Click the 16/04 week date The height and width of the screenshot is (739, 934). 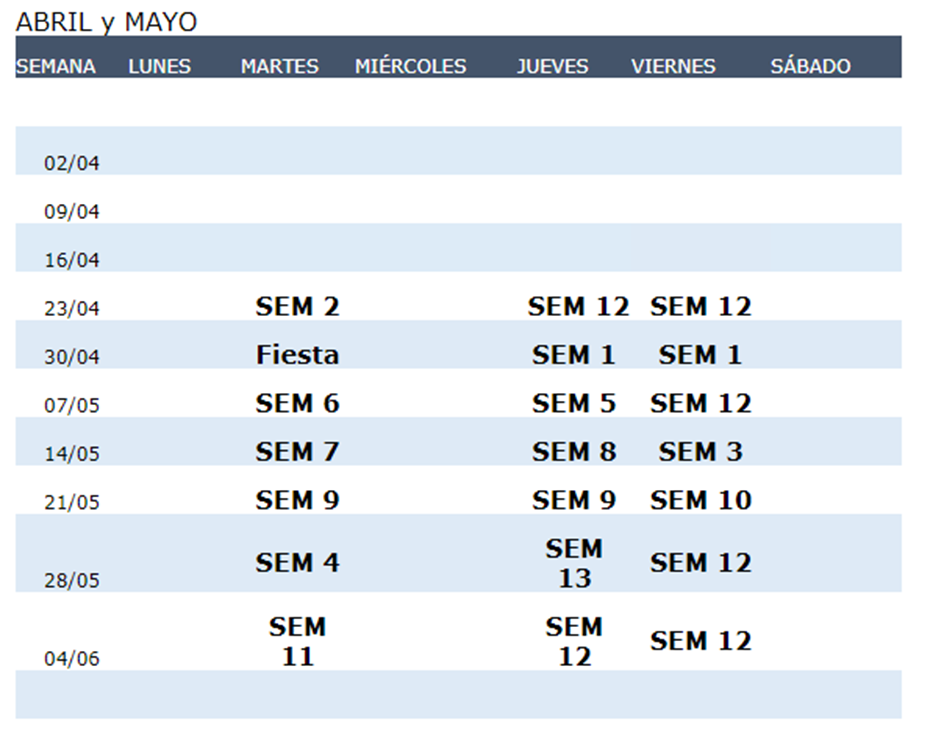point(71,260)
